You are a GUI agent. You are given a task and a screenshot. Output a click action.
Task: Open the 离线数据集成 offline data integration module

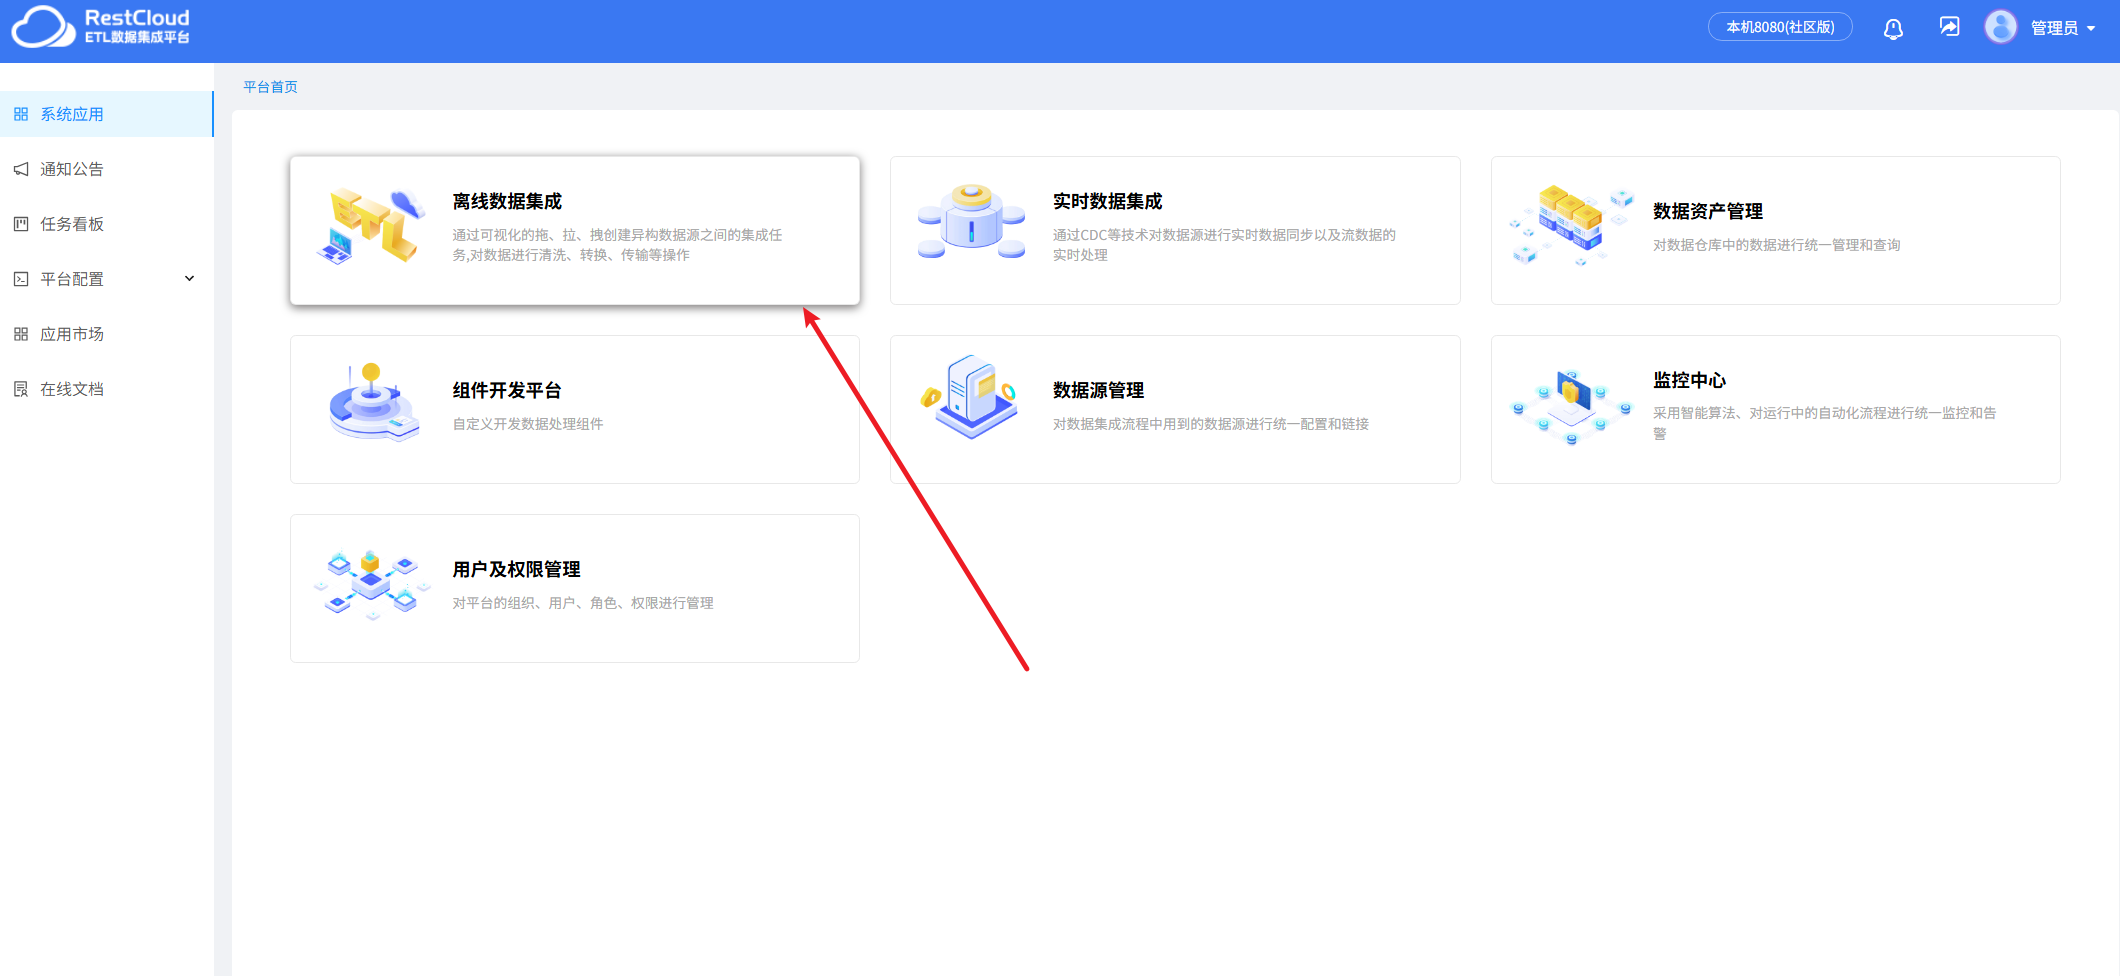click(x=574, y=230)
